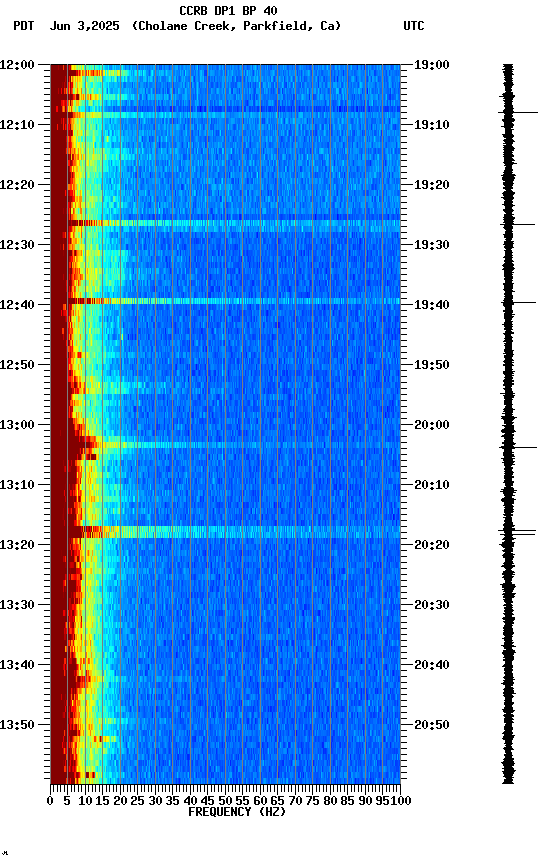Click the seismogram trace spike near 19:08 UTC
The width and height of the screenshot is (552, 864).
click(518, 112)
